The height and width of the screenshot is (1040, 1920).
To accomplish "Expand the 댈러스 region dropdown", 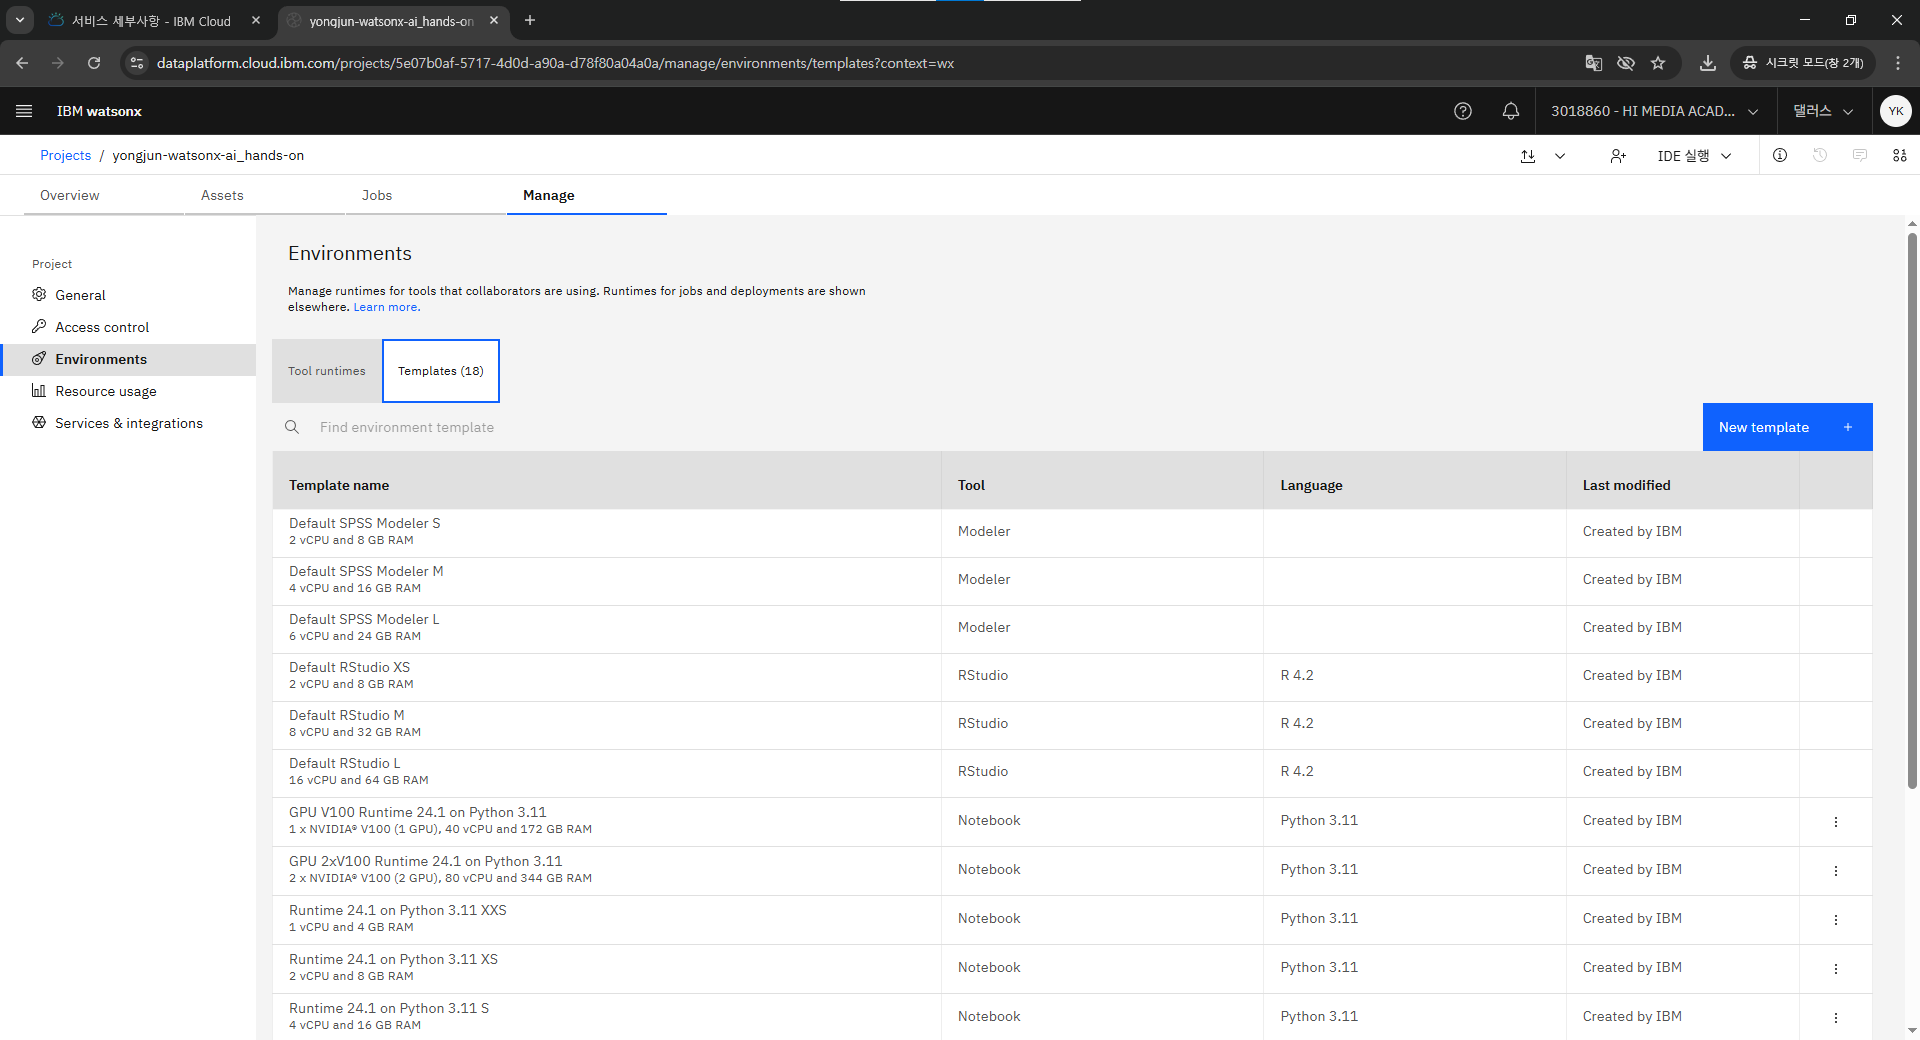I will click(x=1823, y=111).
